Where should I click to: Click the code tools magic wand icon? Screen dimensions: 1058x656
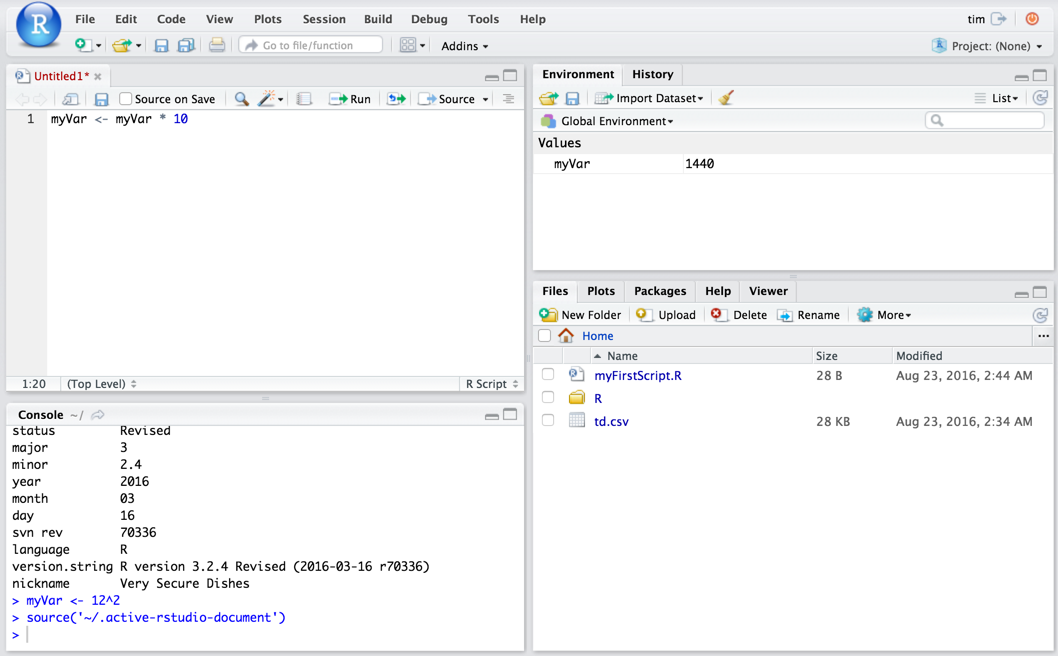(267, 99)
